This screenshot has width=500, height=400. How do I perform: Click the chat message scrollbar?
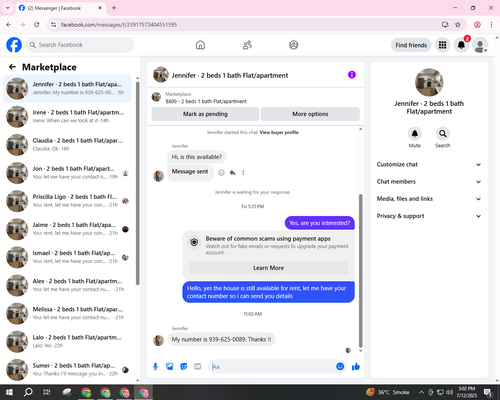click(360, 270)
